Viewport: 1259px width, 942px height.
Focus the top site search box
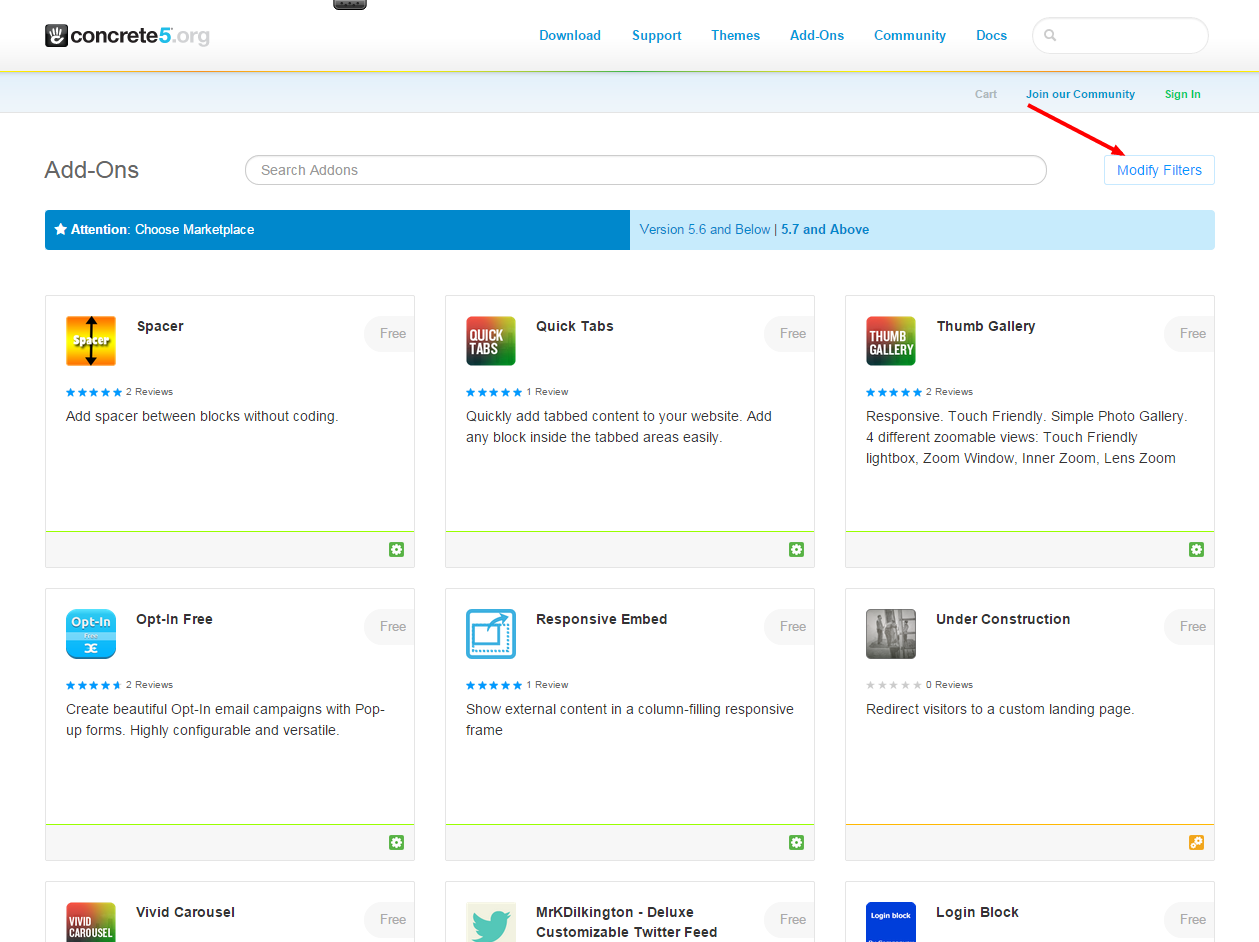tap(1120, 35)
